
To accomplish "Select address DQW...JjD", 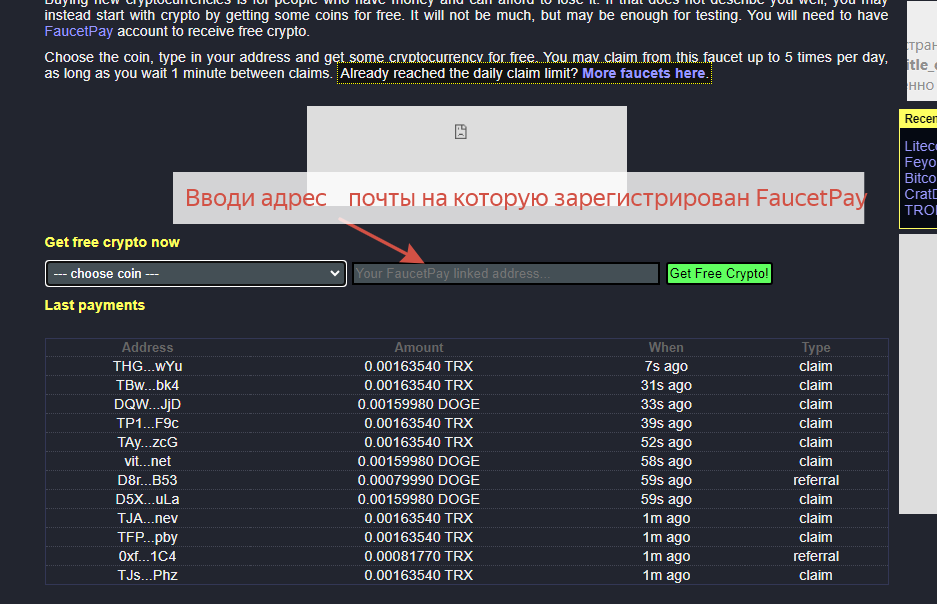I will (148, 404).
